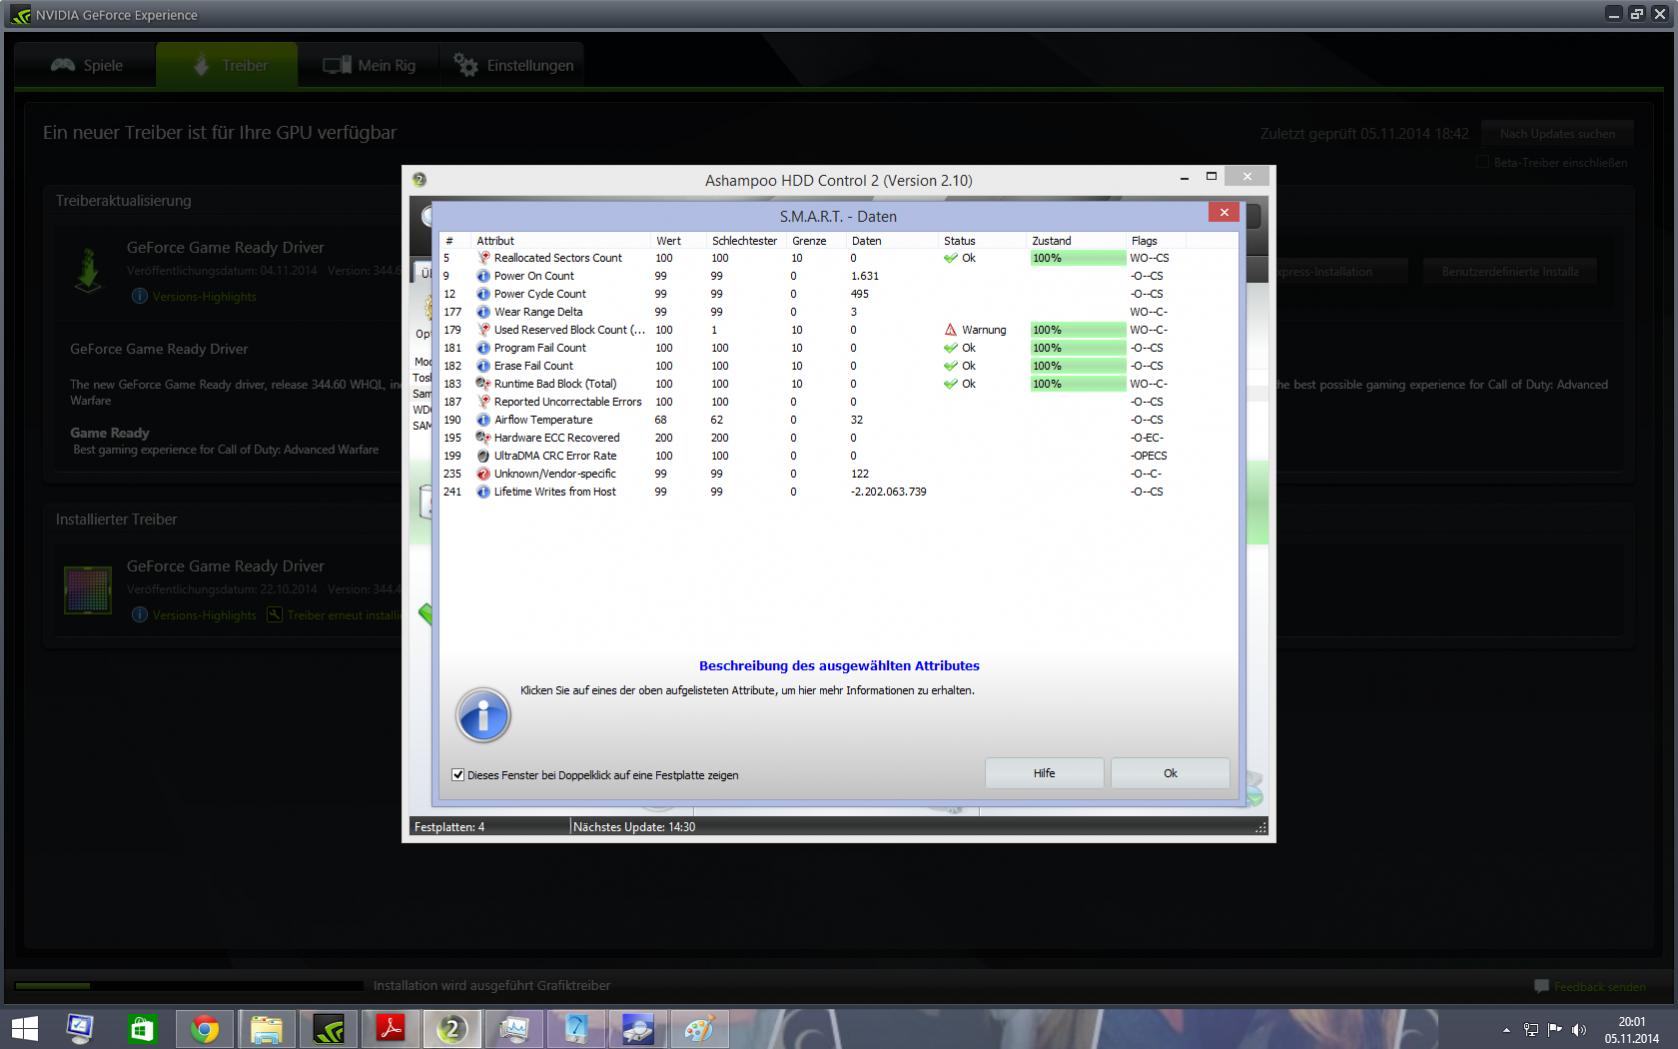Show hidden tray icons arrow
1678x1049 pixels.
[1507, 1029]
